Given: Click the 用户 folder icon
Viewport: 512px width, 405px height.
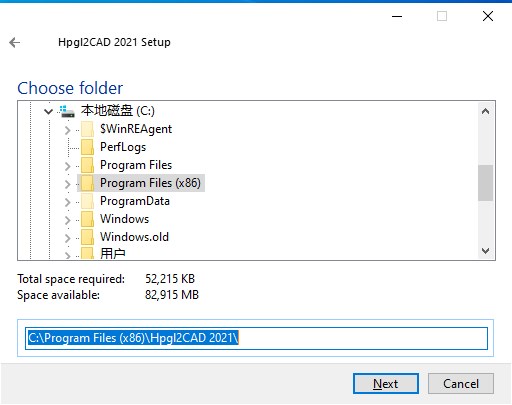Looking at the screenshot, I should (x=87, y=253).
